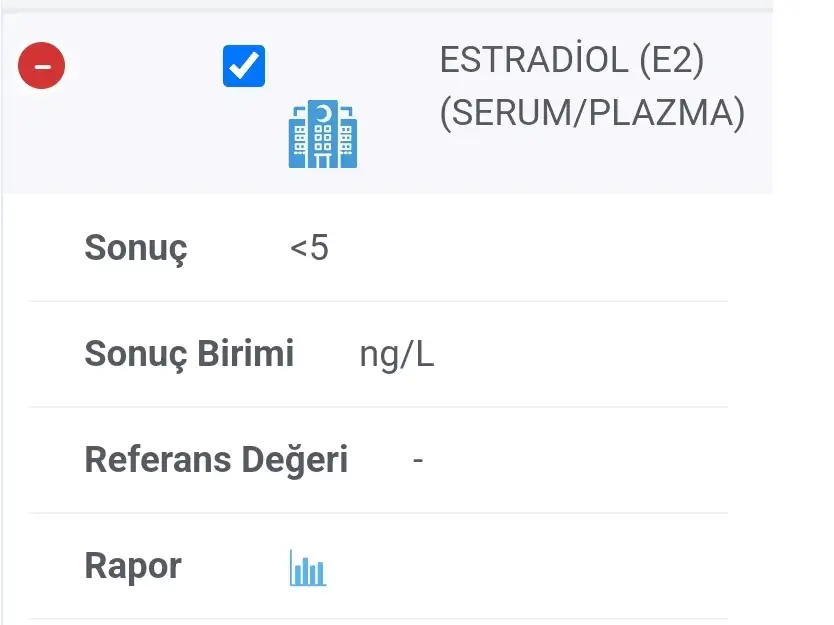Select the standalone Sonuç label
Screen dimensions: 834x625
pos(135,248)
